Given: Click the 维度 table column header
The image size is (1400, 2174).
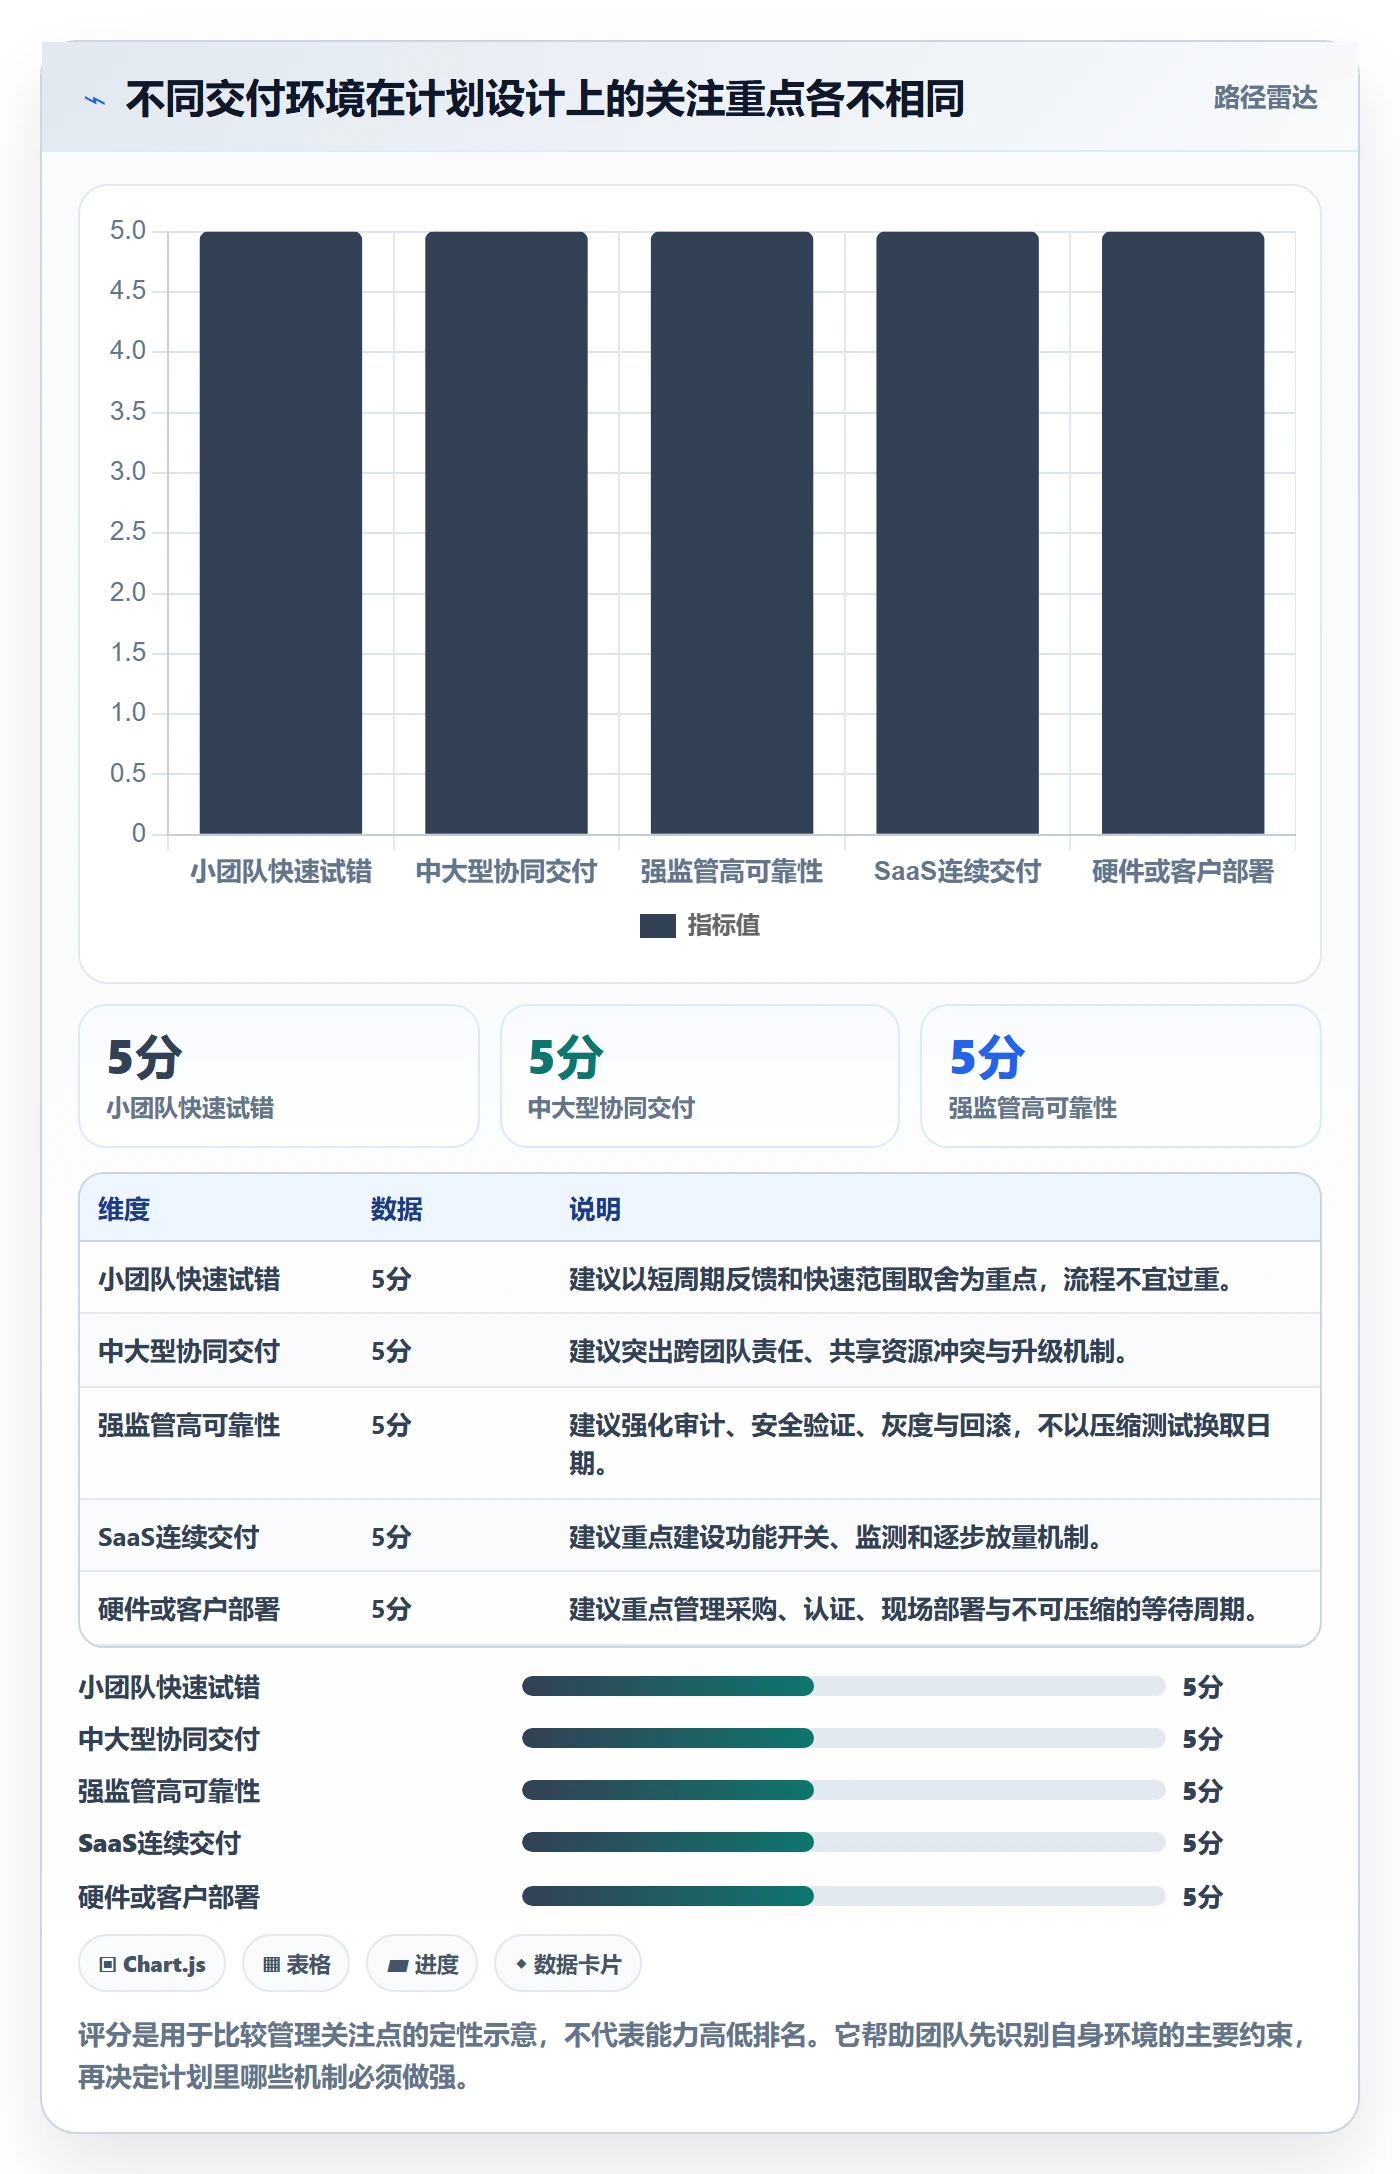Looking at the screenshot, I should (x=124, y=1210).
